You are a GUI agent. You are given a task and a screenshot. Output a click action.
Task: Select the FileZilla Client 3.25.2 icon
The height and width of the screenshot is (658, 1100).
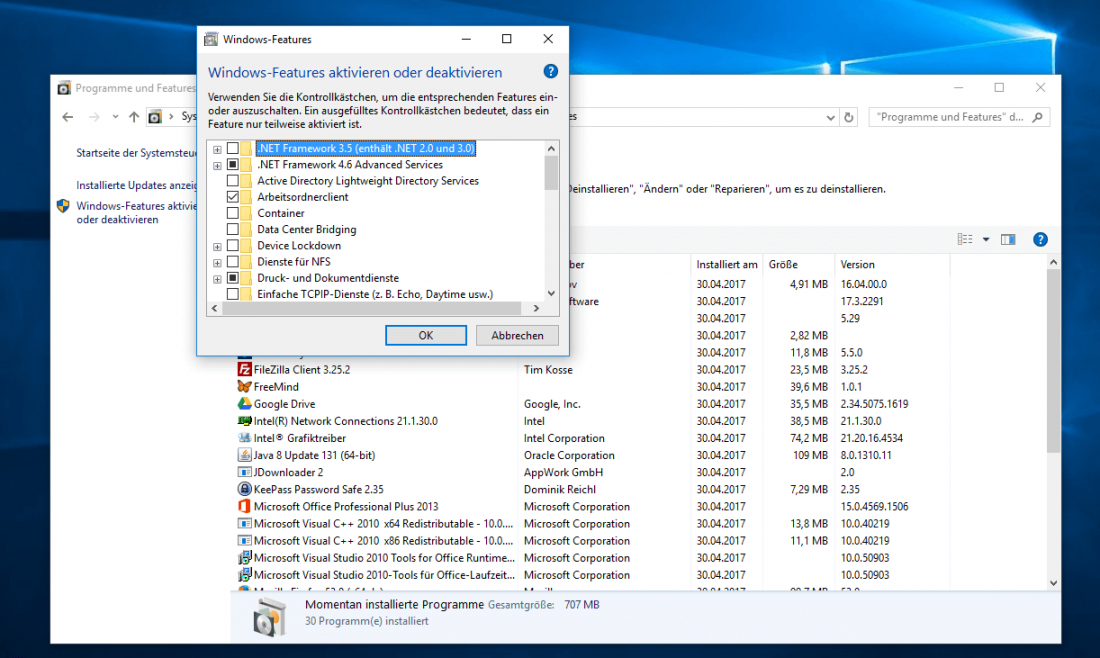tap(241, 369)
